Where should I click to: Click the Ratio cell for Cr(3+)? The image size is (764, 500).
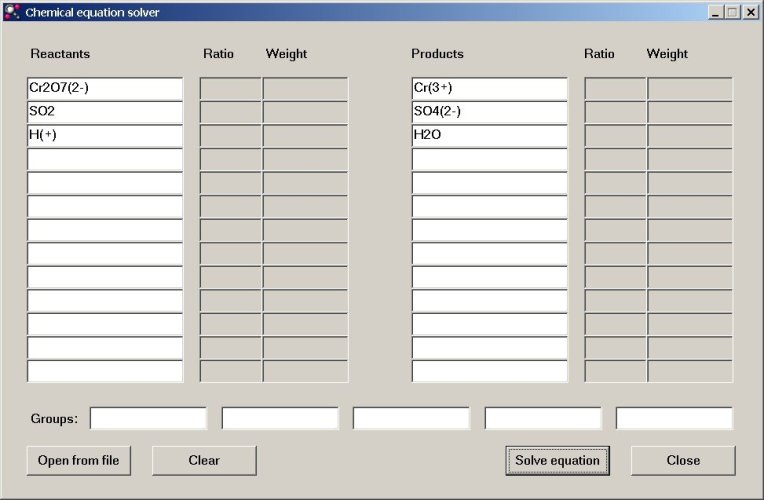click(615, 89)
